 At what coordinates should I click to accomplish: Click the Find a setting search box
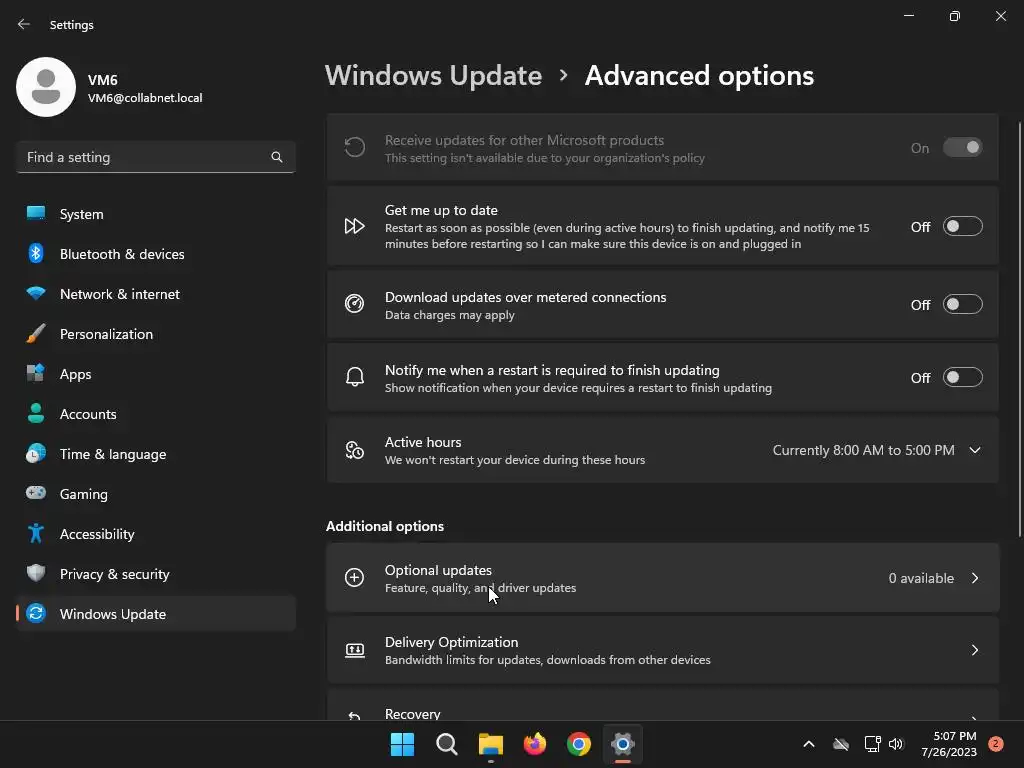156,157
